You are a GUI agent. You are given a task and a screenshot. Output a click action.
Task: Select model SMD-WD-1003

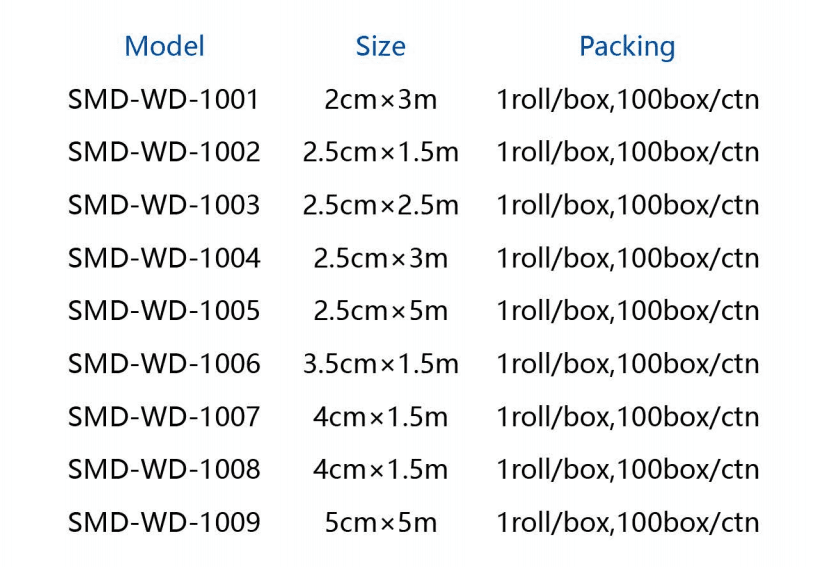[164, 205]
